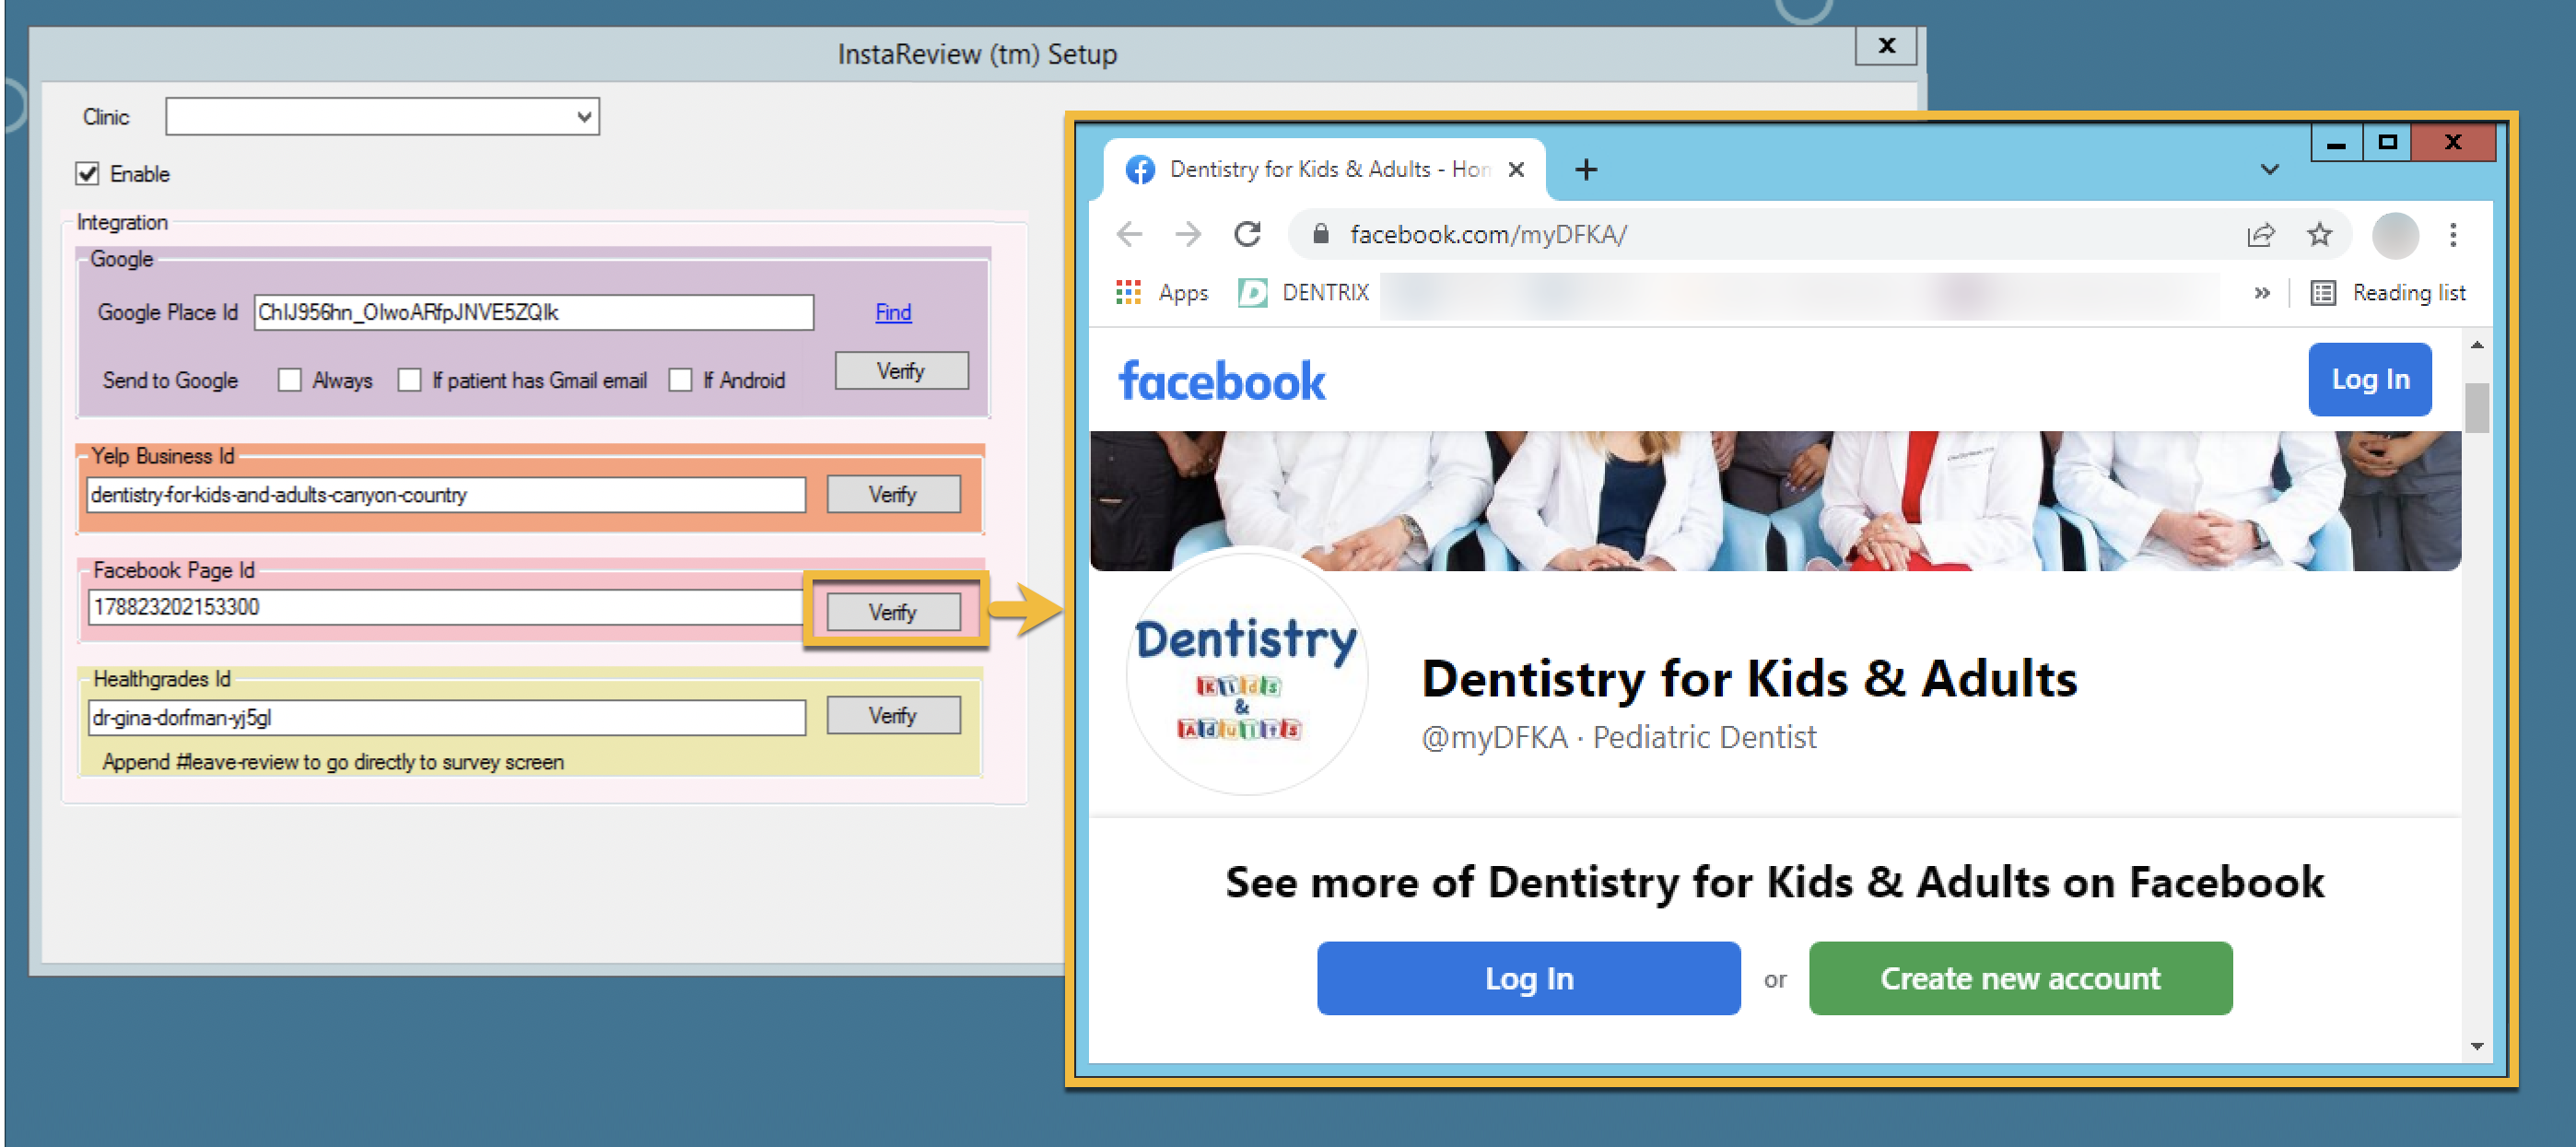Viewport: 2576px width, 1147px height.
Task: Click the page scrollbar down arrow
Action: (2476, 1045)
